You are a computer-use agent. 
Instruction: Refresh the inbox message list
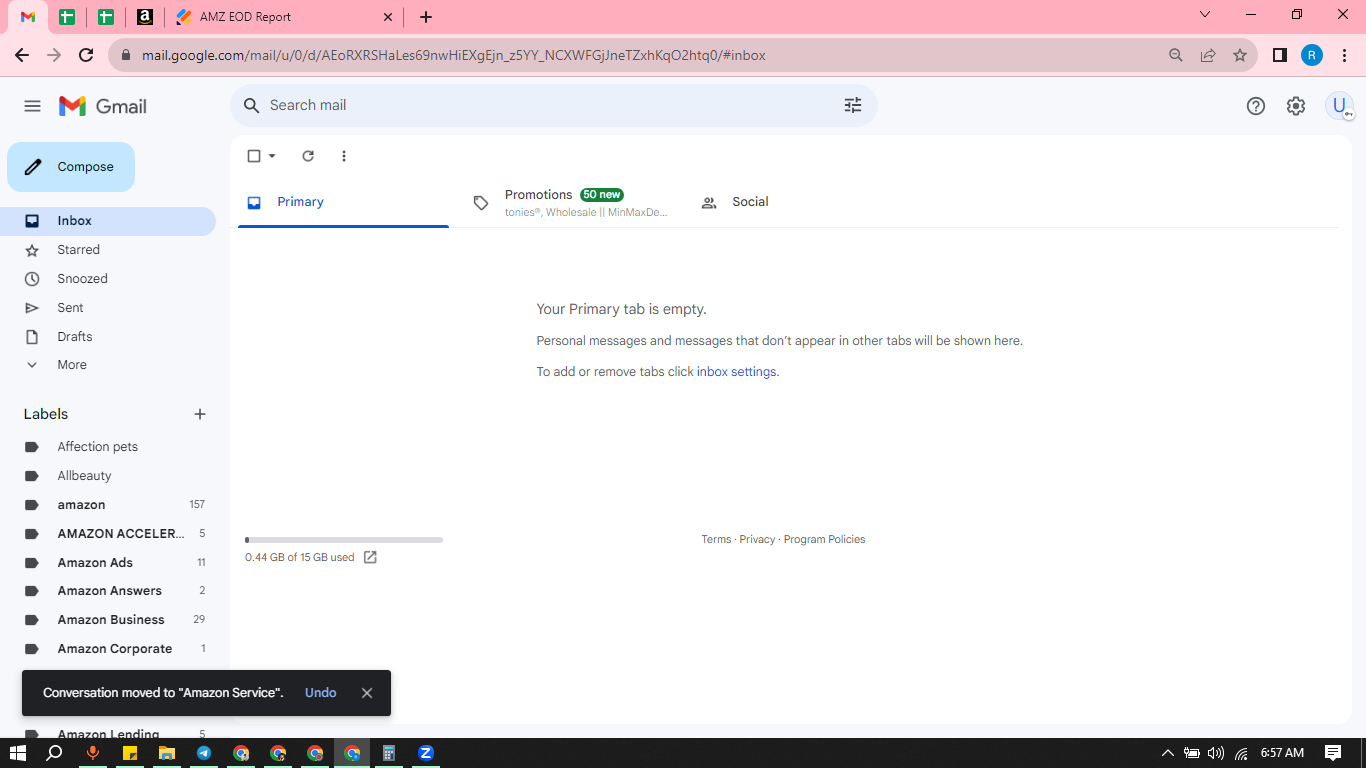point(308,156)
